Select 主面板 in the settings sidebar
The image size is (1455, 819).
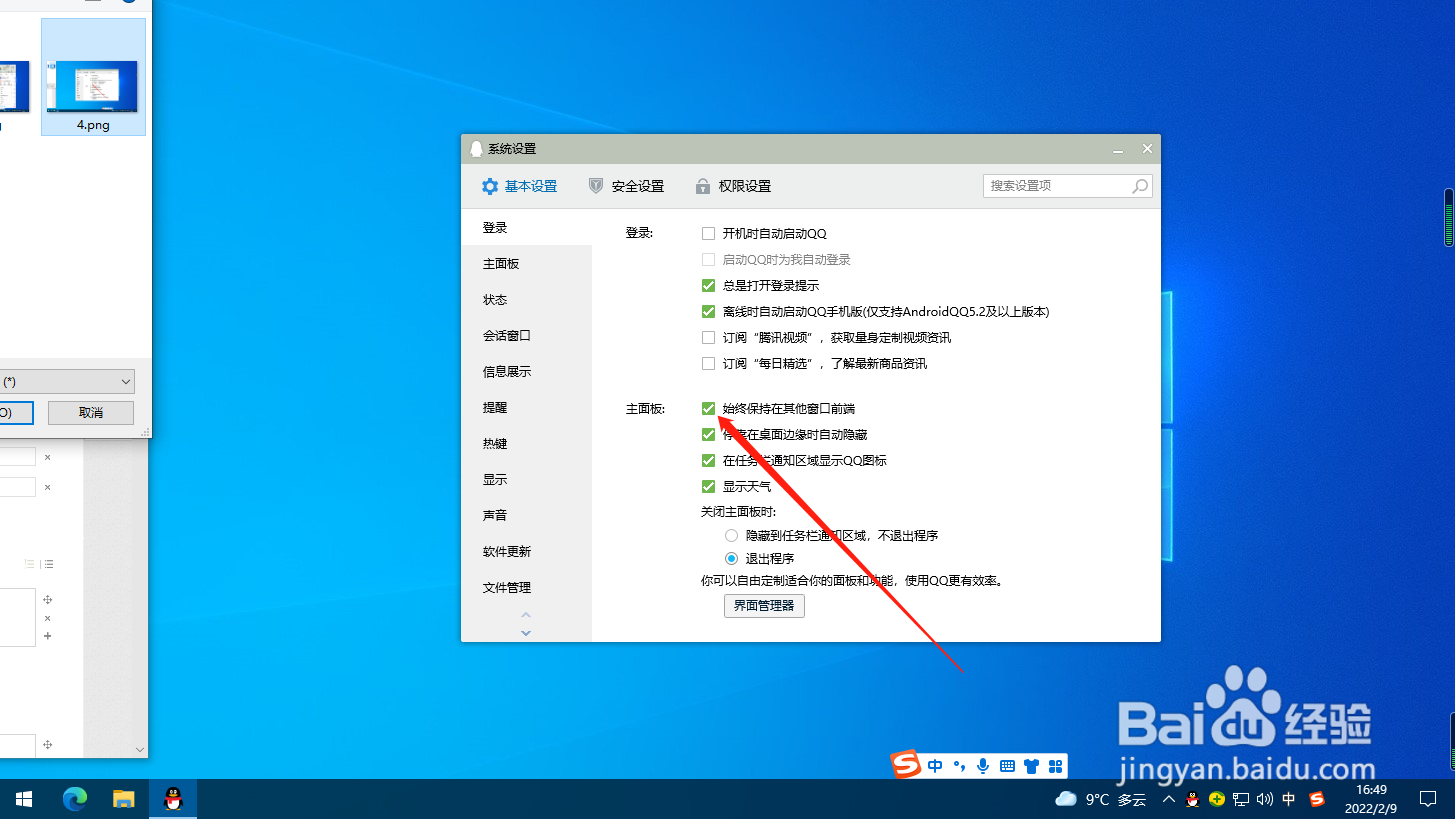(x=526, y=264)
